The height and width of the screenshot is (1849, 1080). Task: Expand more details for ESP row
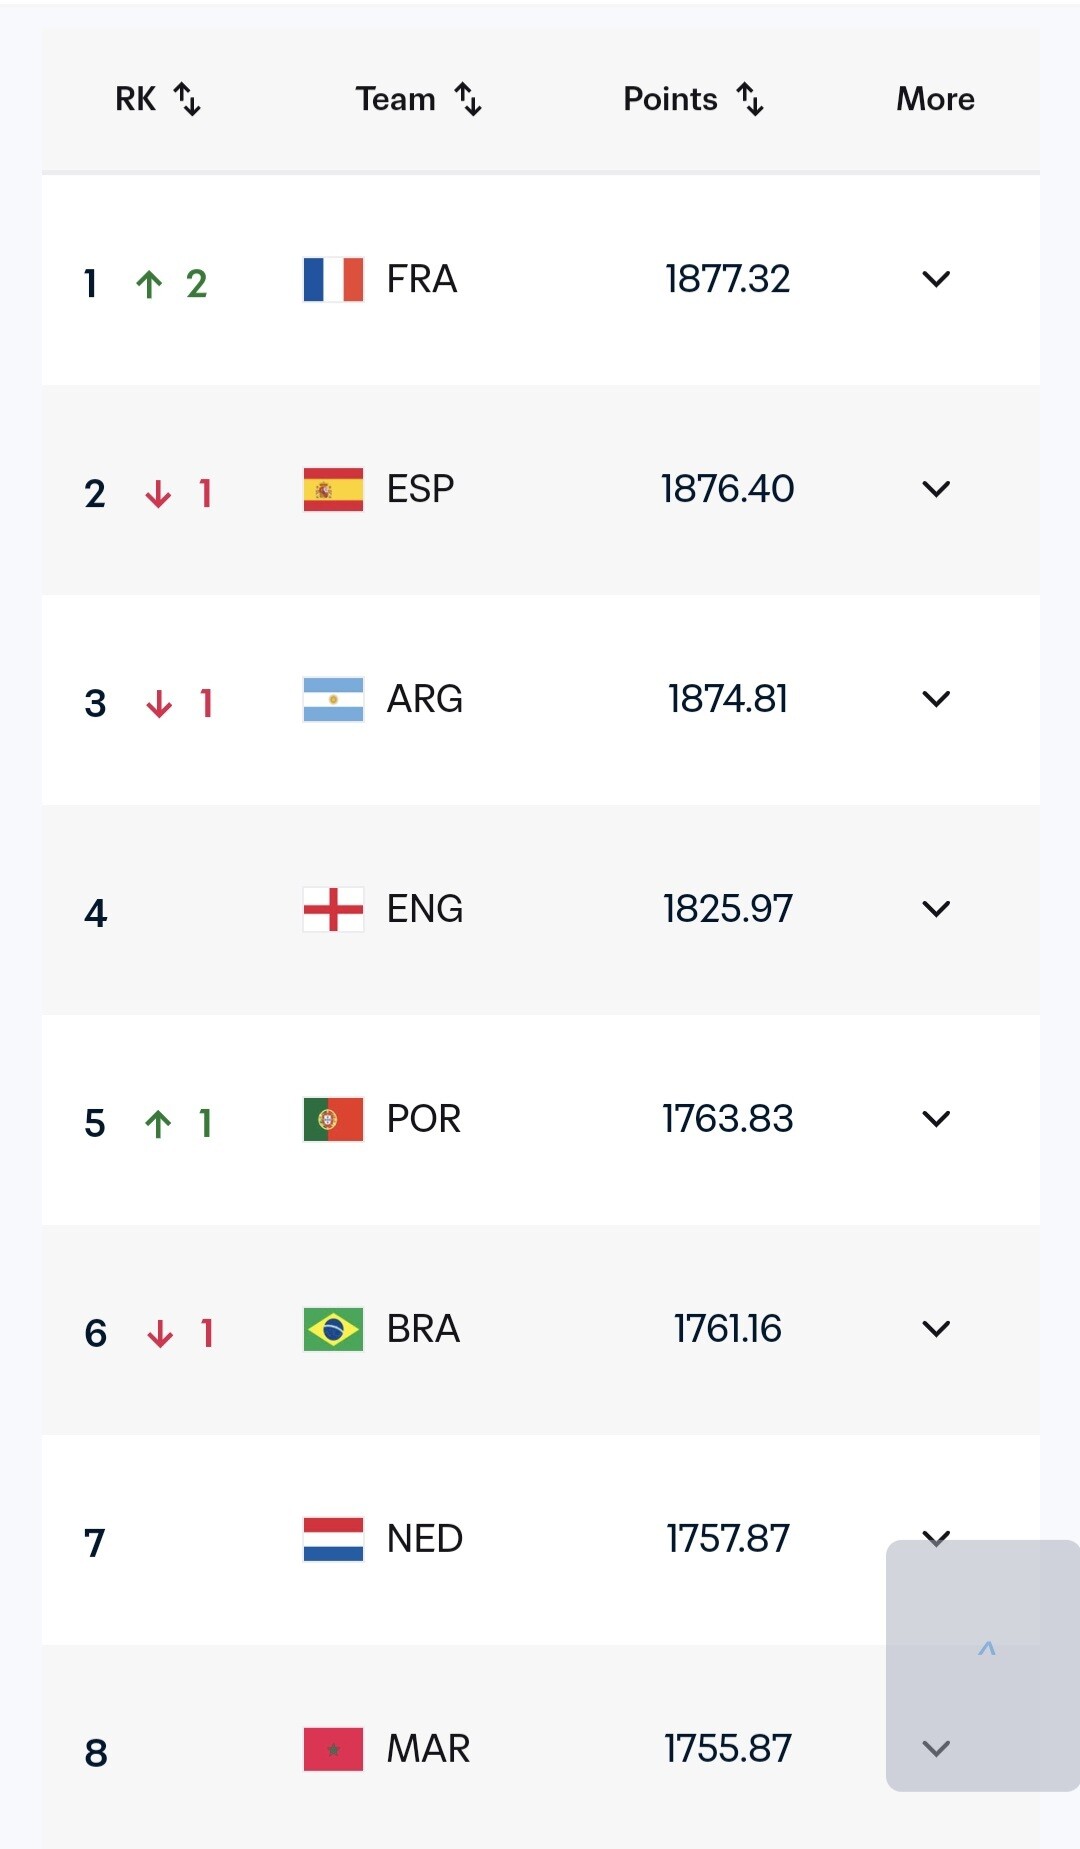tap(936, 489)
